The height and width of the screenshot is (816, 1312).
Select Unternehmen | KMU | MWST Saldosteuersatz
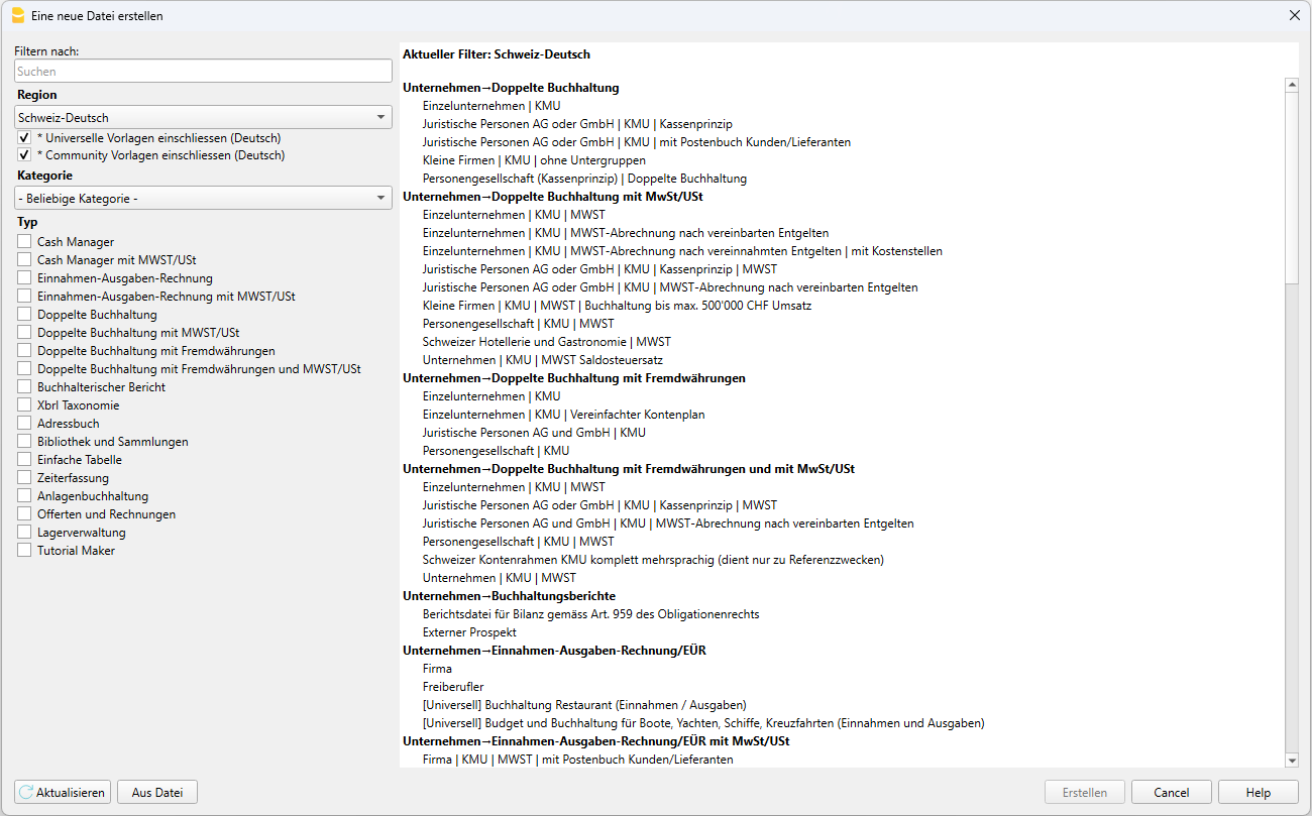coord(543,359)
